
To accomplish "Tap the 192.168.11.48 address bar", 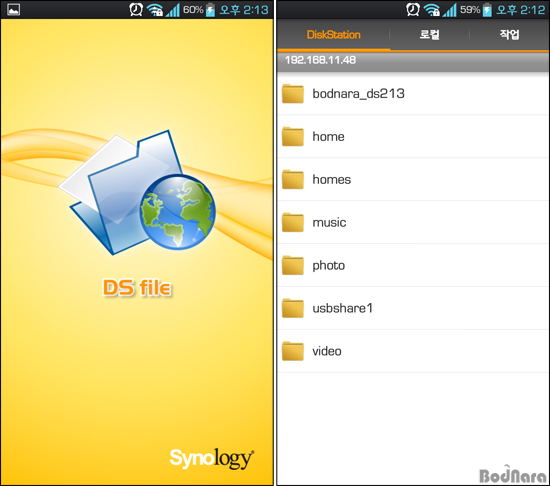I will [413, 60].
